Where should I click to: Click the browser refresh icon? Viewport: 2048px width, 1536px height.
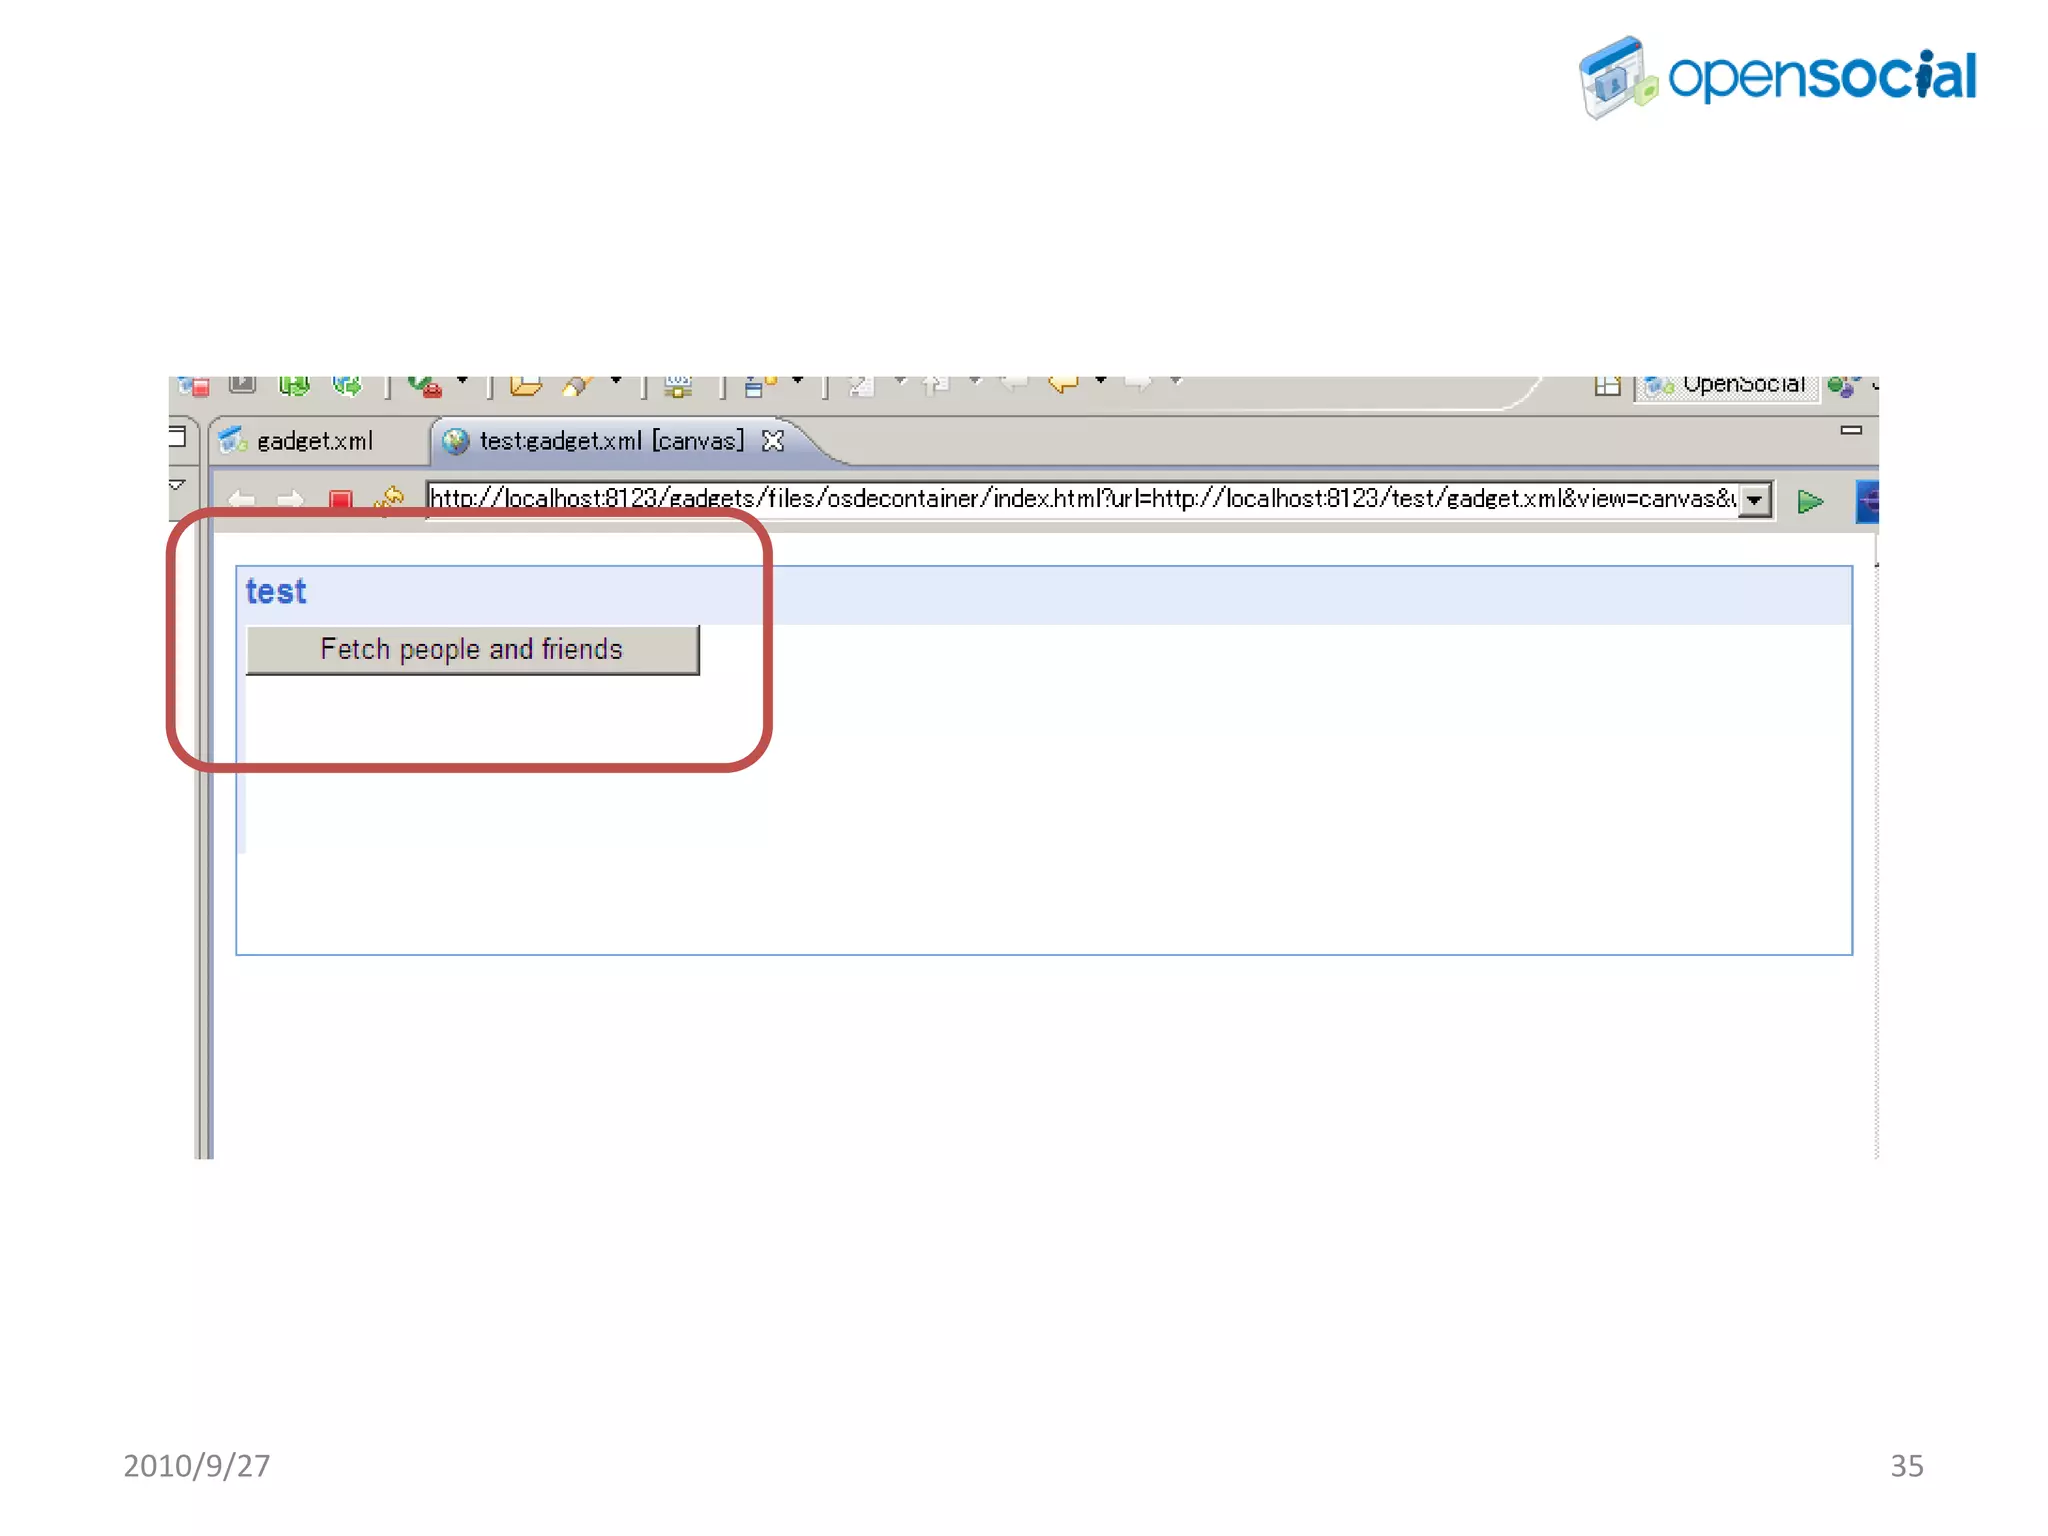389,497
